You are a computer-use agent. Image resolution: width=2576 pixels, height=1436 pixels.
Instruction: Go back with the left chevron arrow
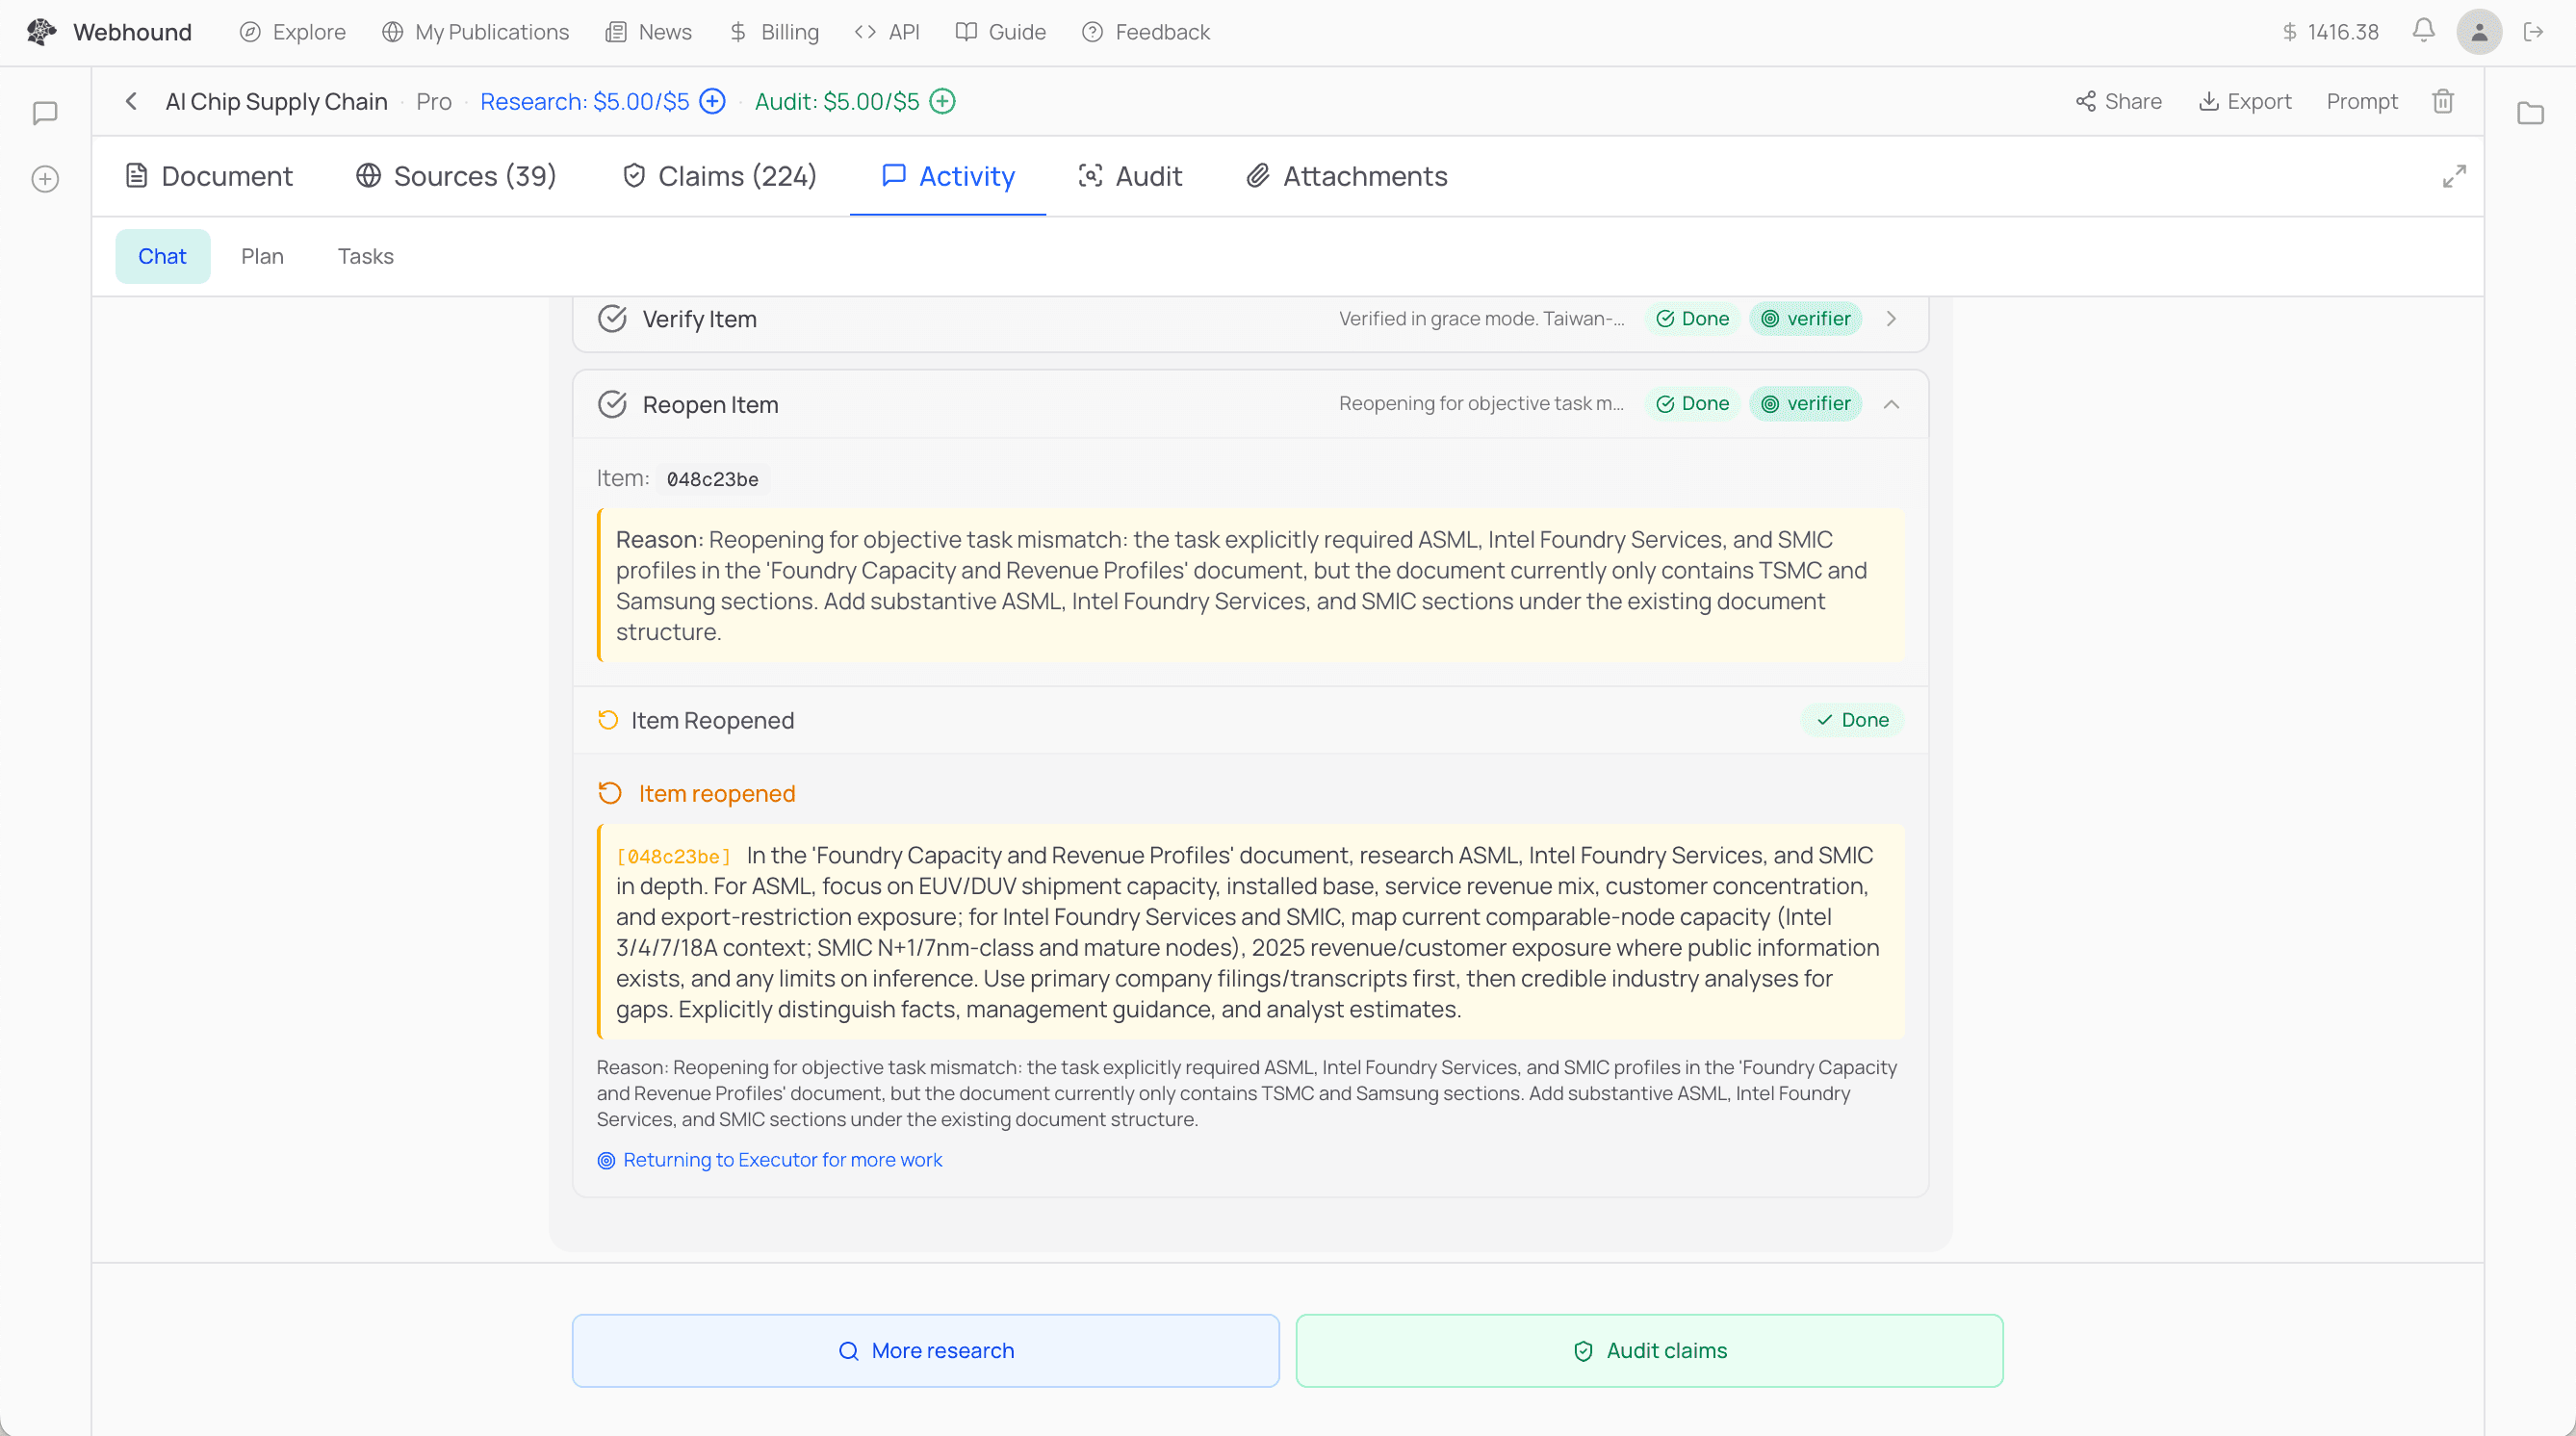pyautogui.click(x=131, y=101)
